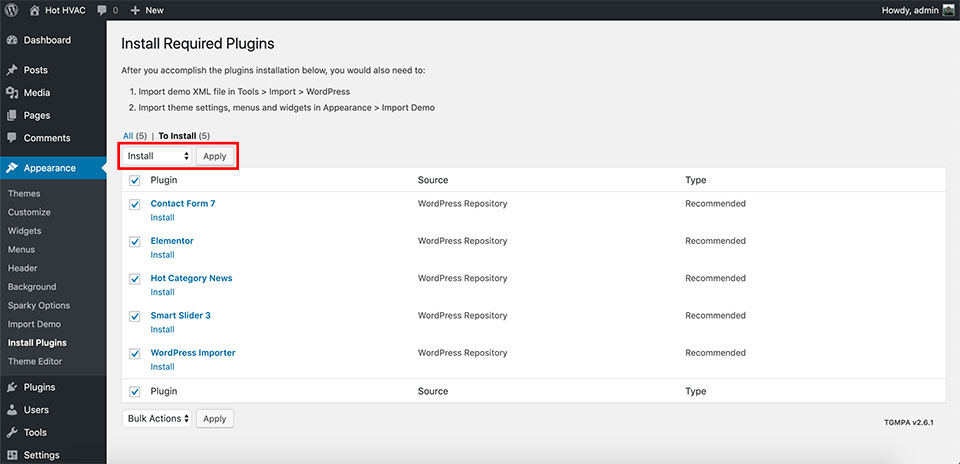Click the top Apply button
Image resolution: width=960 pixels, height=464 pixels.
(x=215, y=156)
